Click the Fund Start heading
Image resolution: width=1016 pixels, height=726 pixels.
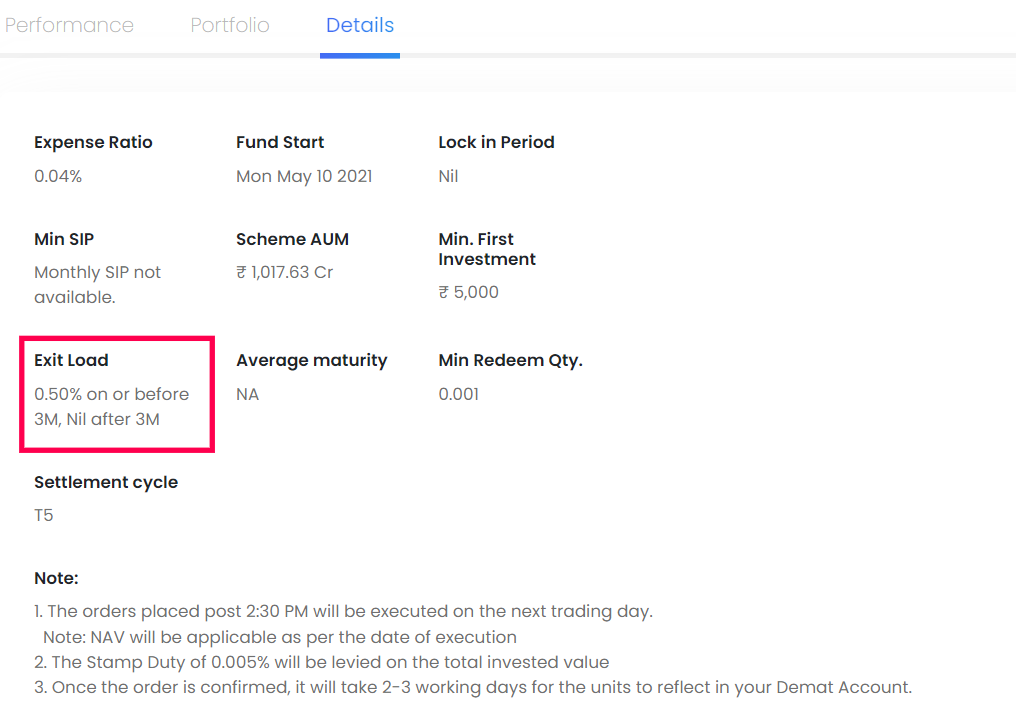pyautogui.click(x=280, y=142)
